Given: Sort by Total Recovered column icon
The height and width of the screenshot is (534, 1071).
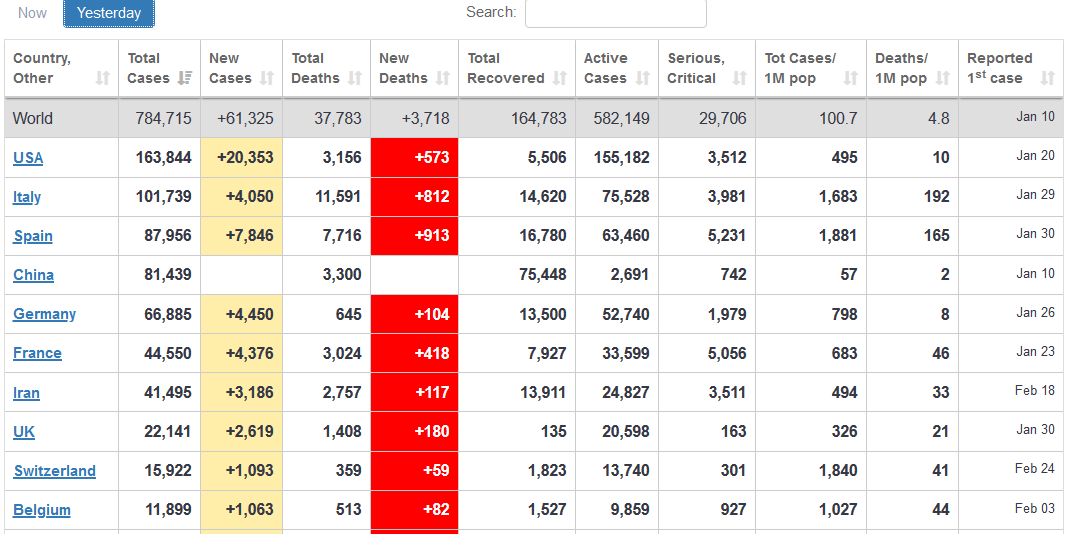Looking at the screenshot, I should [x=560, y=79].
